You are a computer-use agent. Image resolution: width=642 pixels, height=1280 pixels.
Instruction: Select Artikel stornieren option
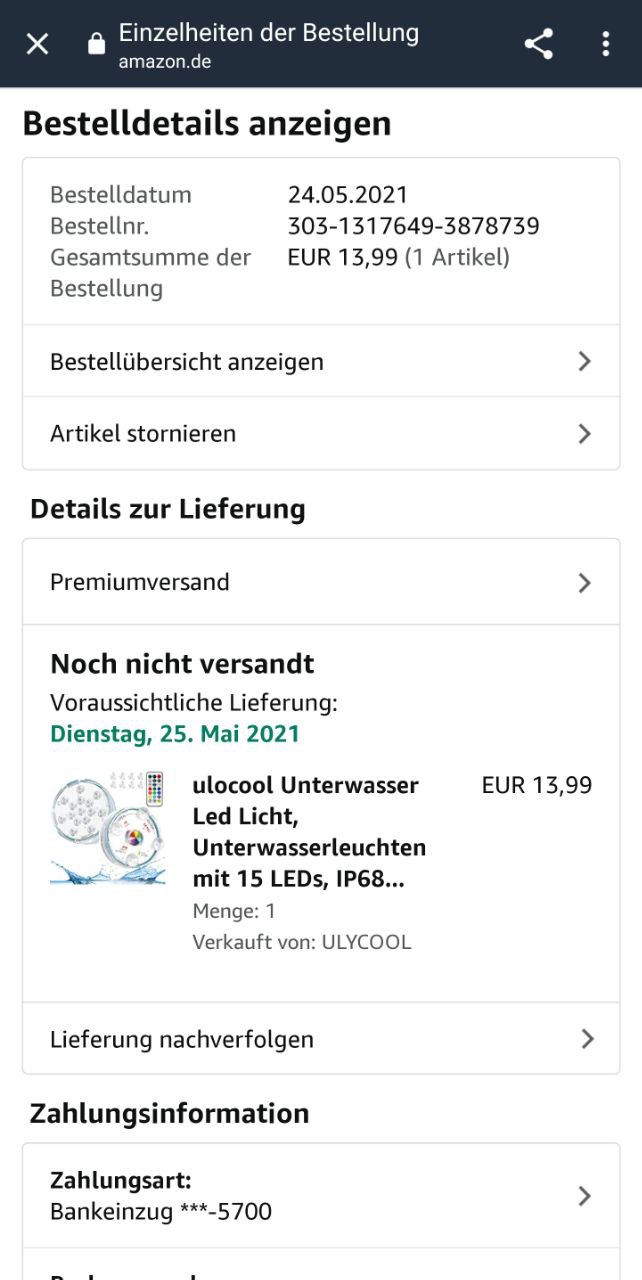[x=143, y=433]
